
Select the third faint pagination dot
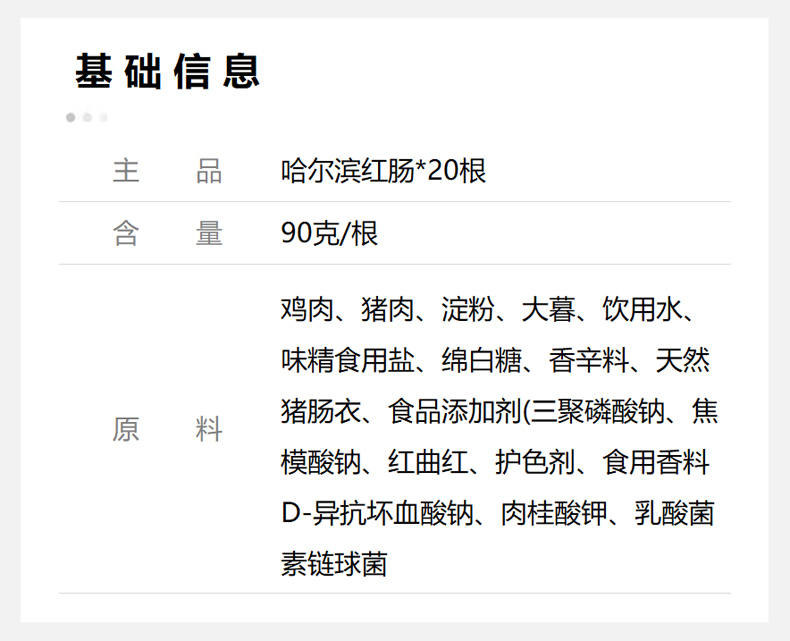tap(103, 117)
